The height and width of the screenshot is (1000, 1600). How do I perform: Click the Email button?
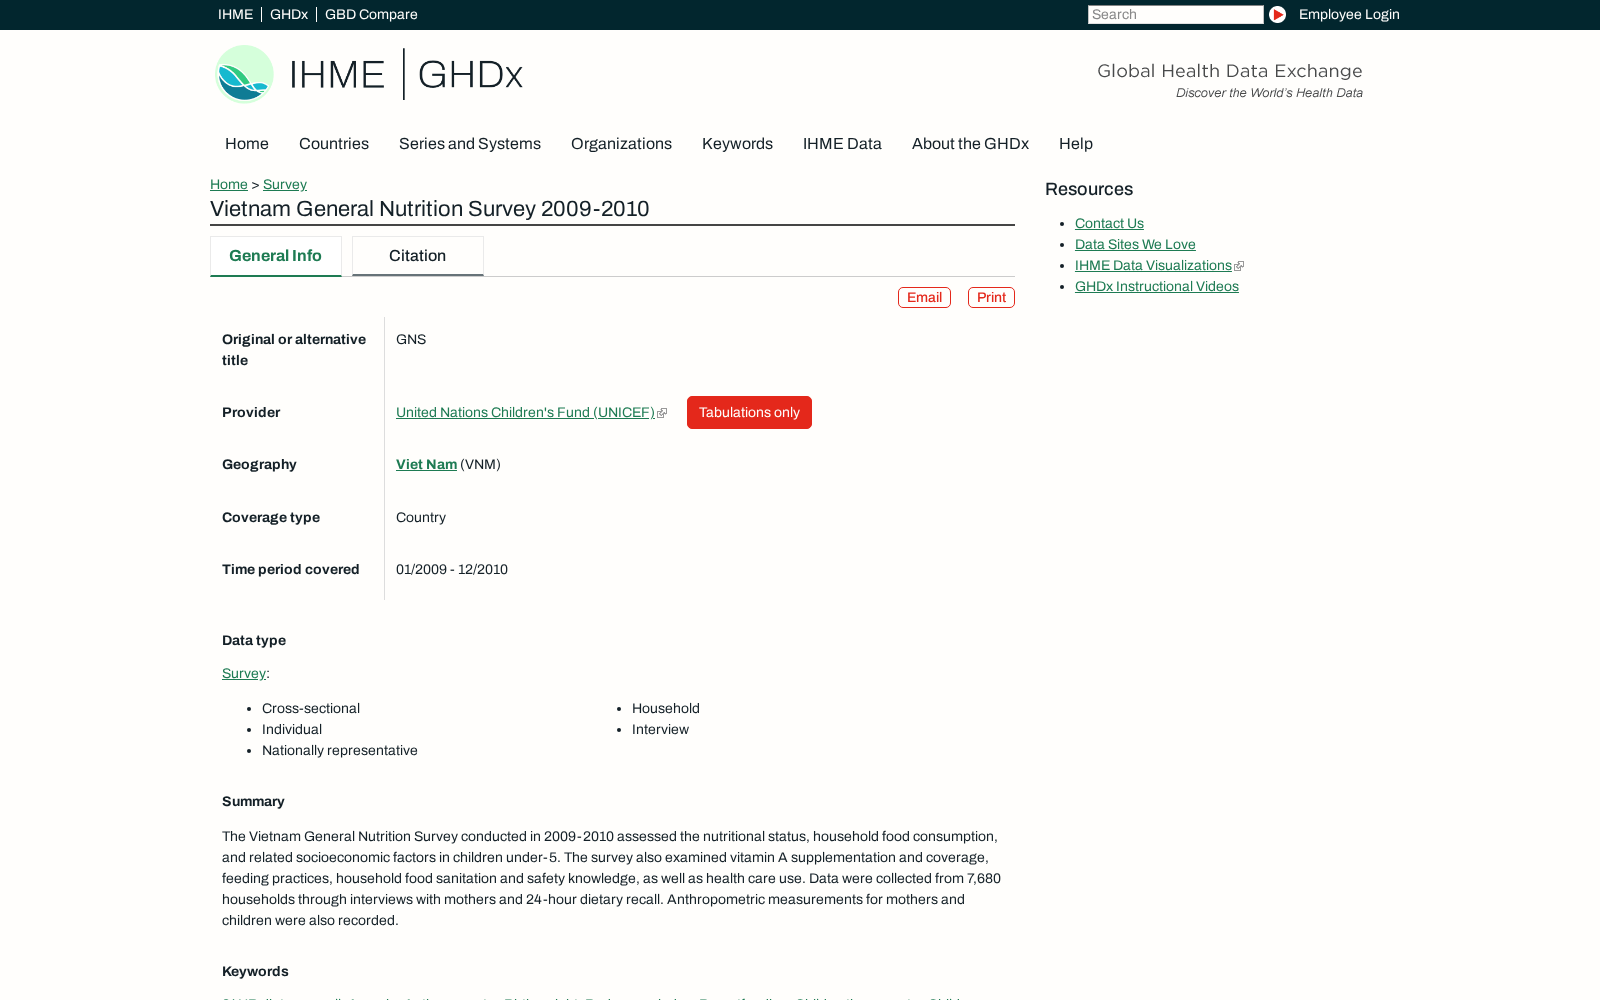924,297
